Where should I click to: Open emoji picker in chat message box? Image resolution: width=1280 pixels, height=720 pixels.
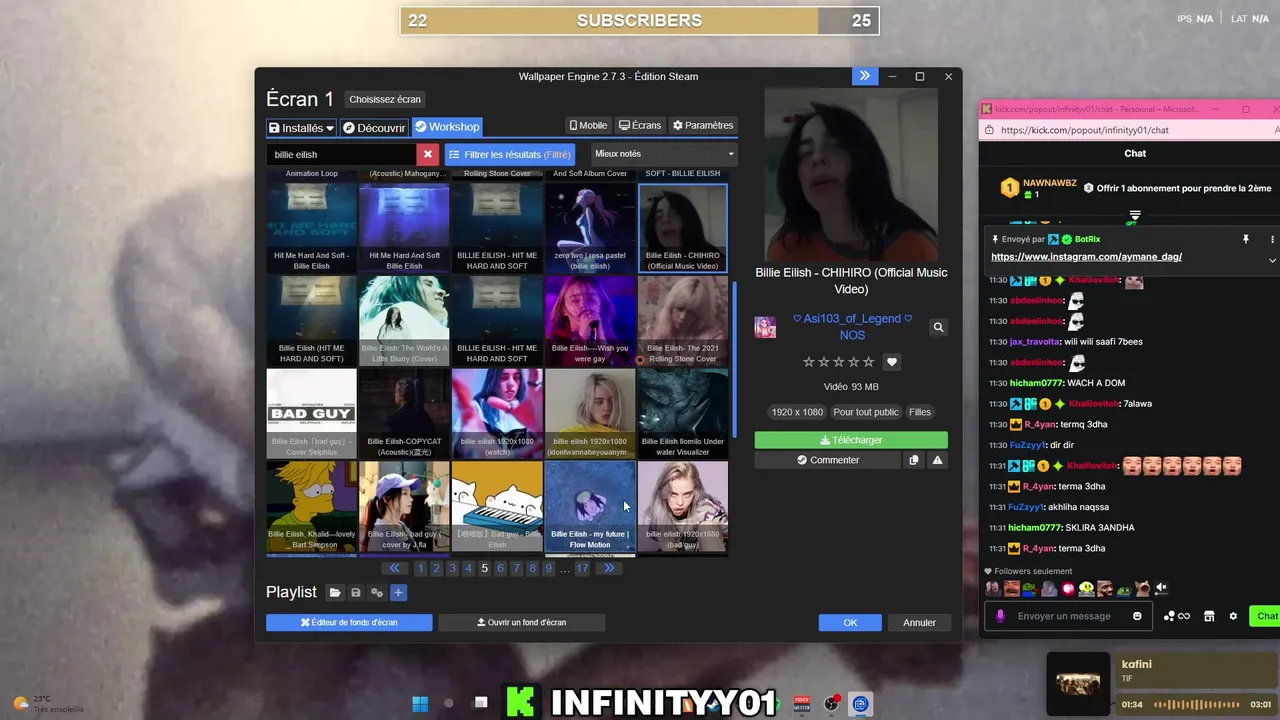click(x=1137, y=616)
